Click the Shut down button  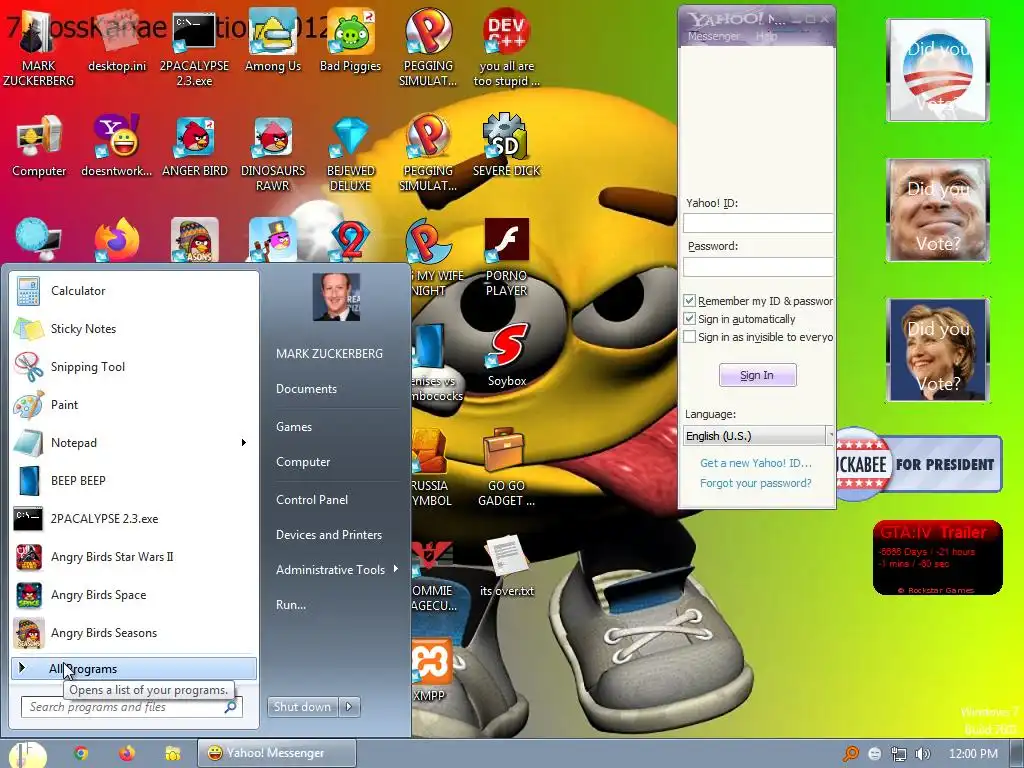point(302,707)
